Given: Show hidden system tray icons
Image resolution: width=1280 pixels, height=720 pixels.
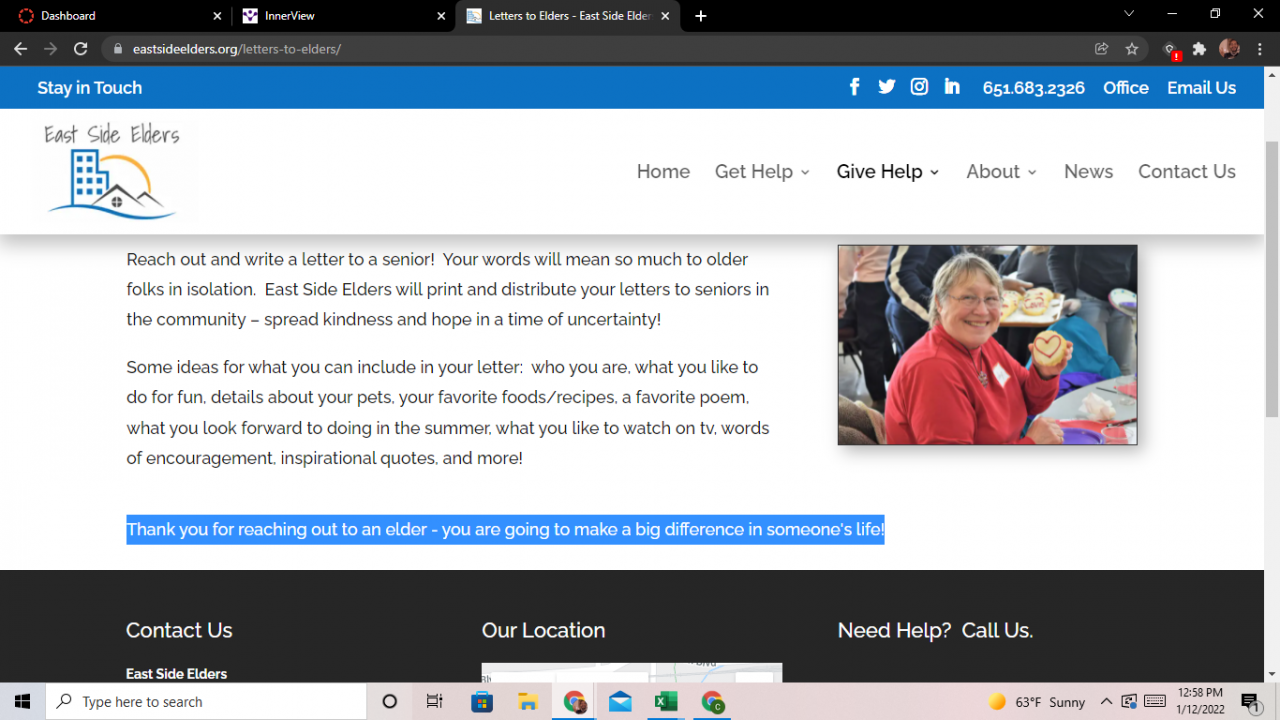Looking at the screenshot, I should (1106, 701).
